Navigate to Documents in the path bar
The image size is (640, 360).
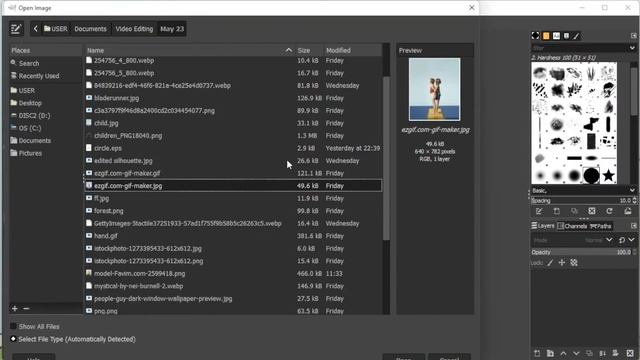click(90, 29)
